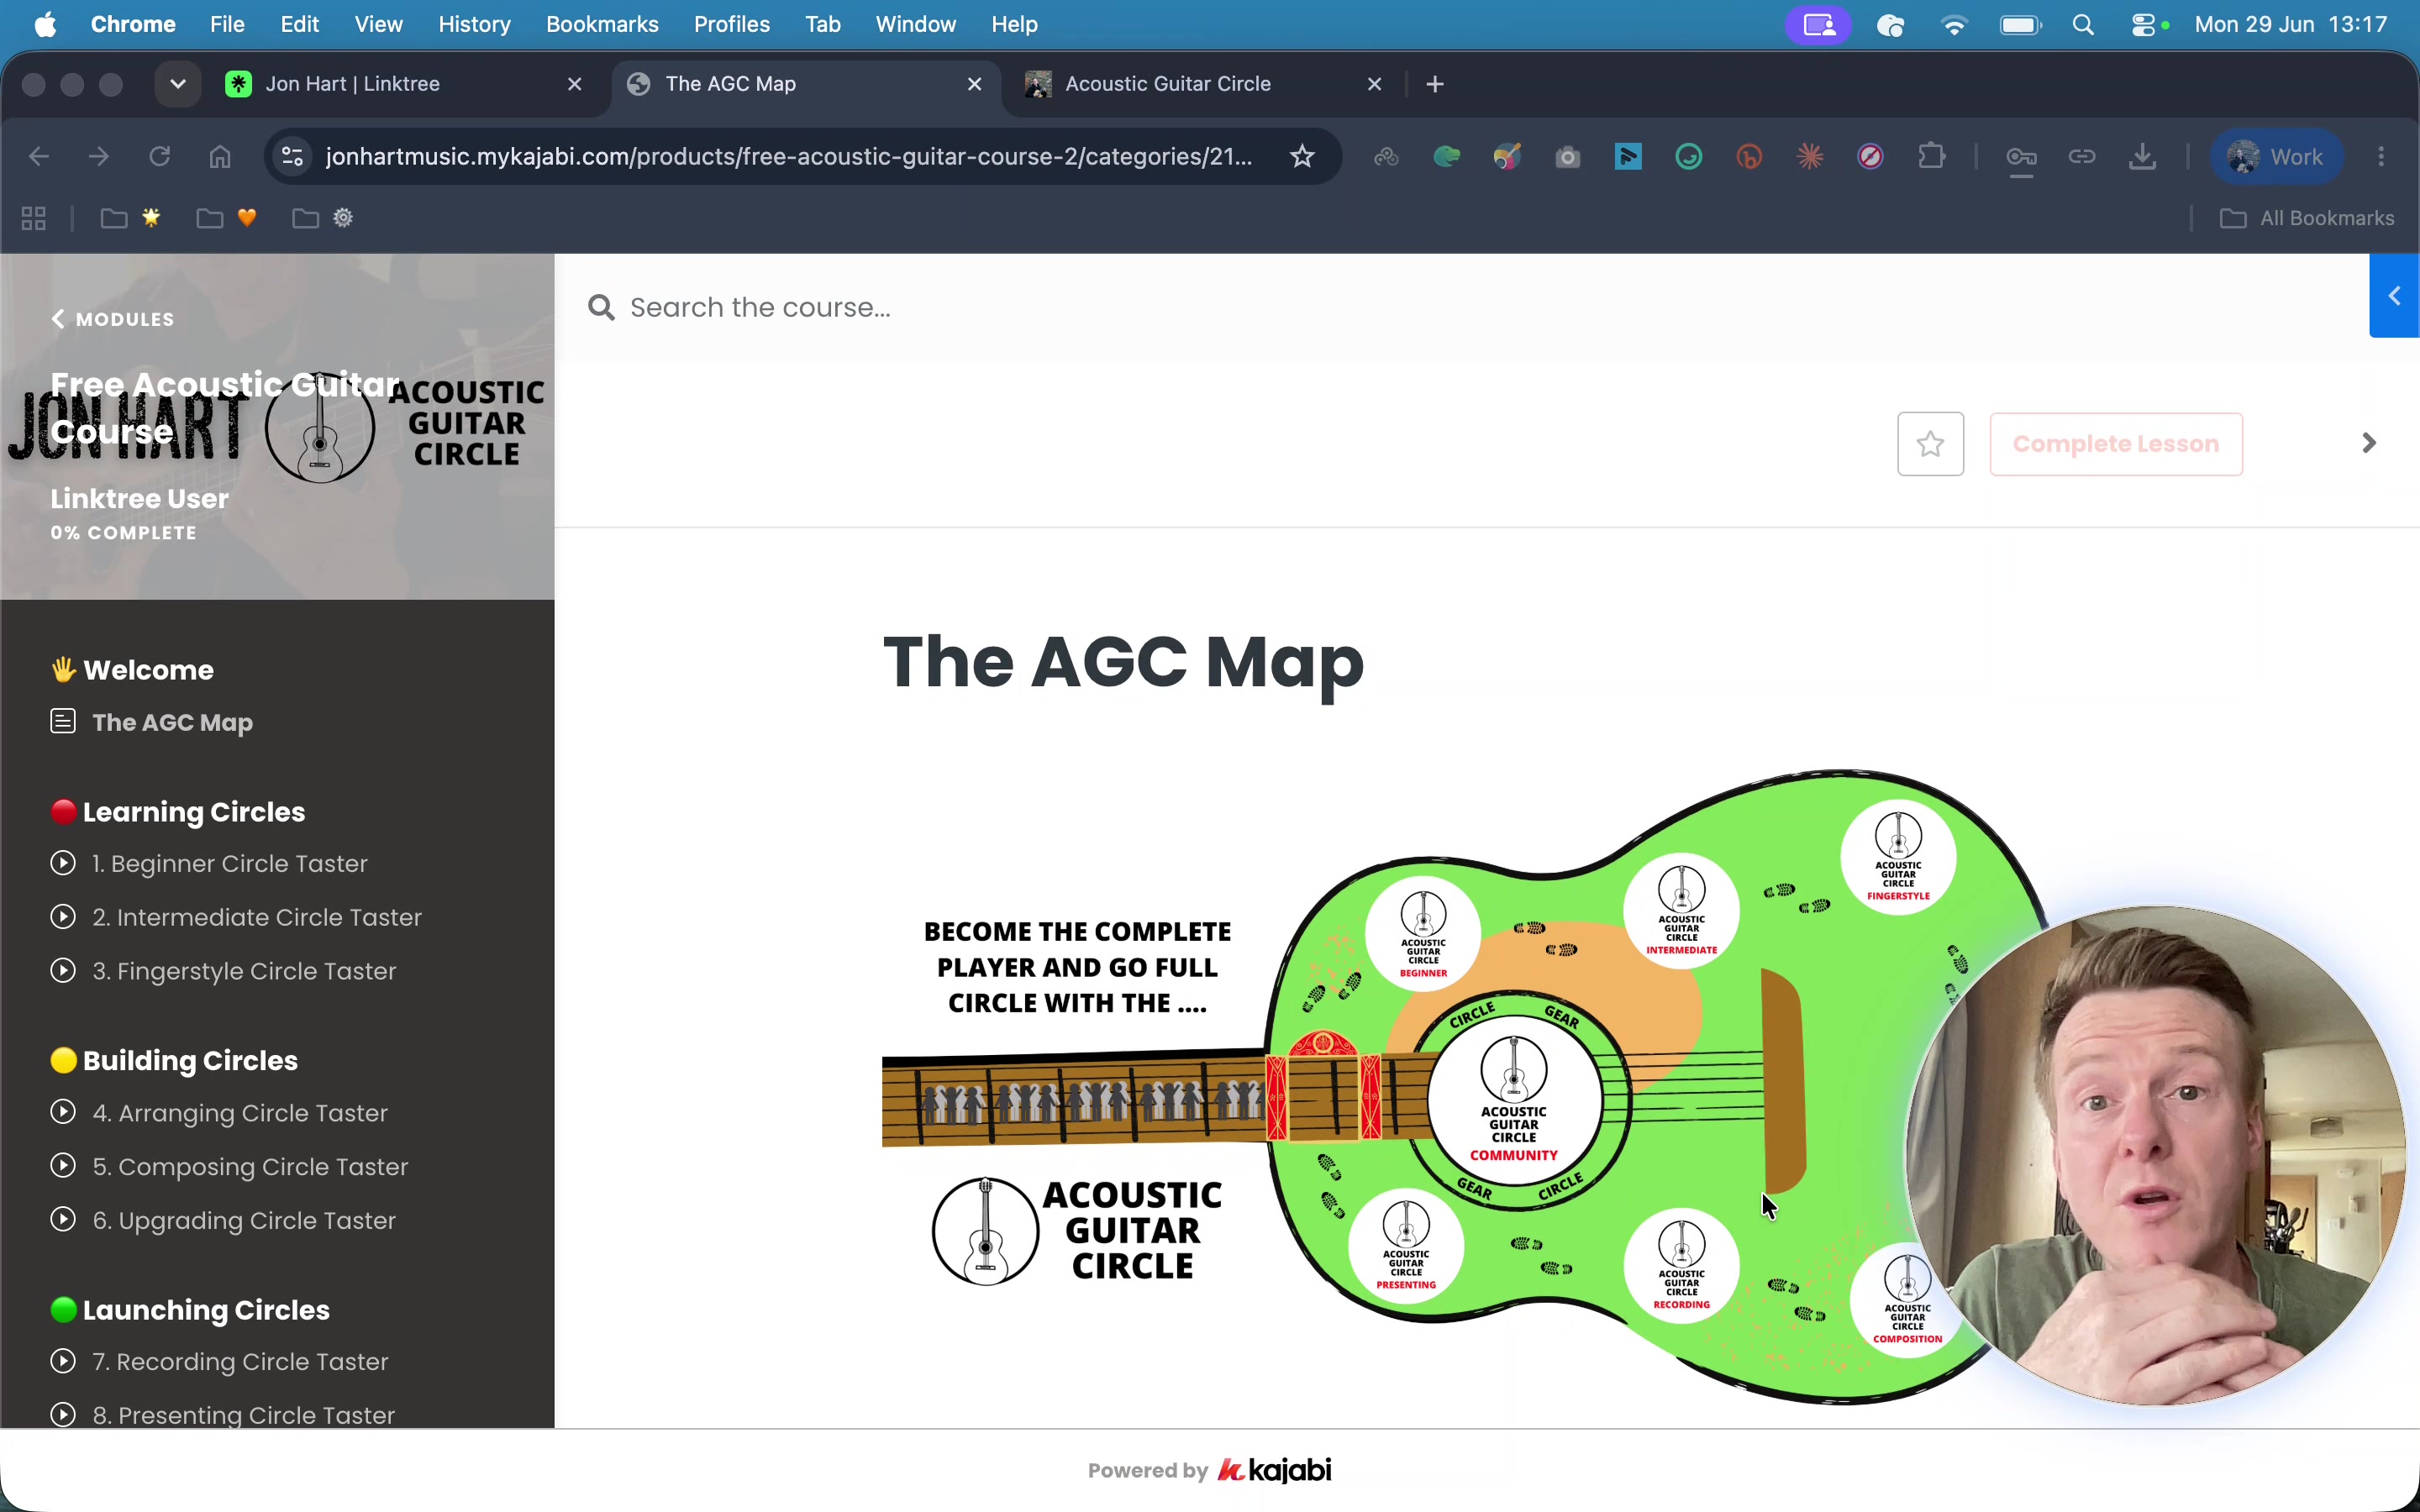The image size is (2420, 1512).
Task: Open macOS Spotlight search
Action: [2084, 24]
